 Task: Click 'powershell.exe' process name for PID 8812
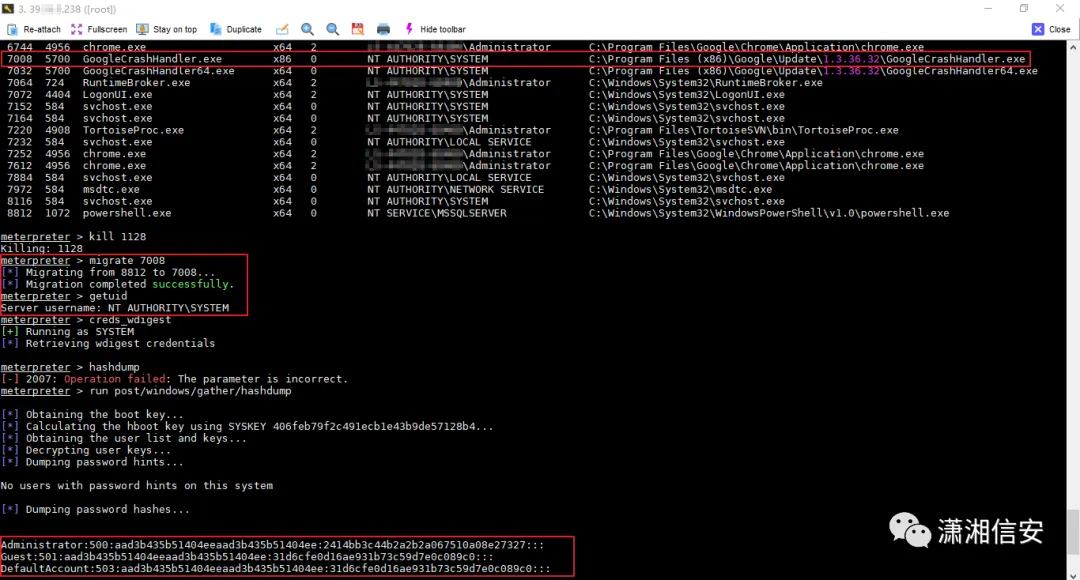point(127,213)
